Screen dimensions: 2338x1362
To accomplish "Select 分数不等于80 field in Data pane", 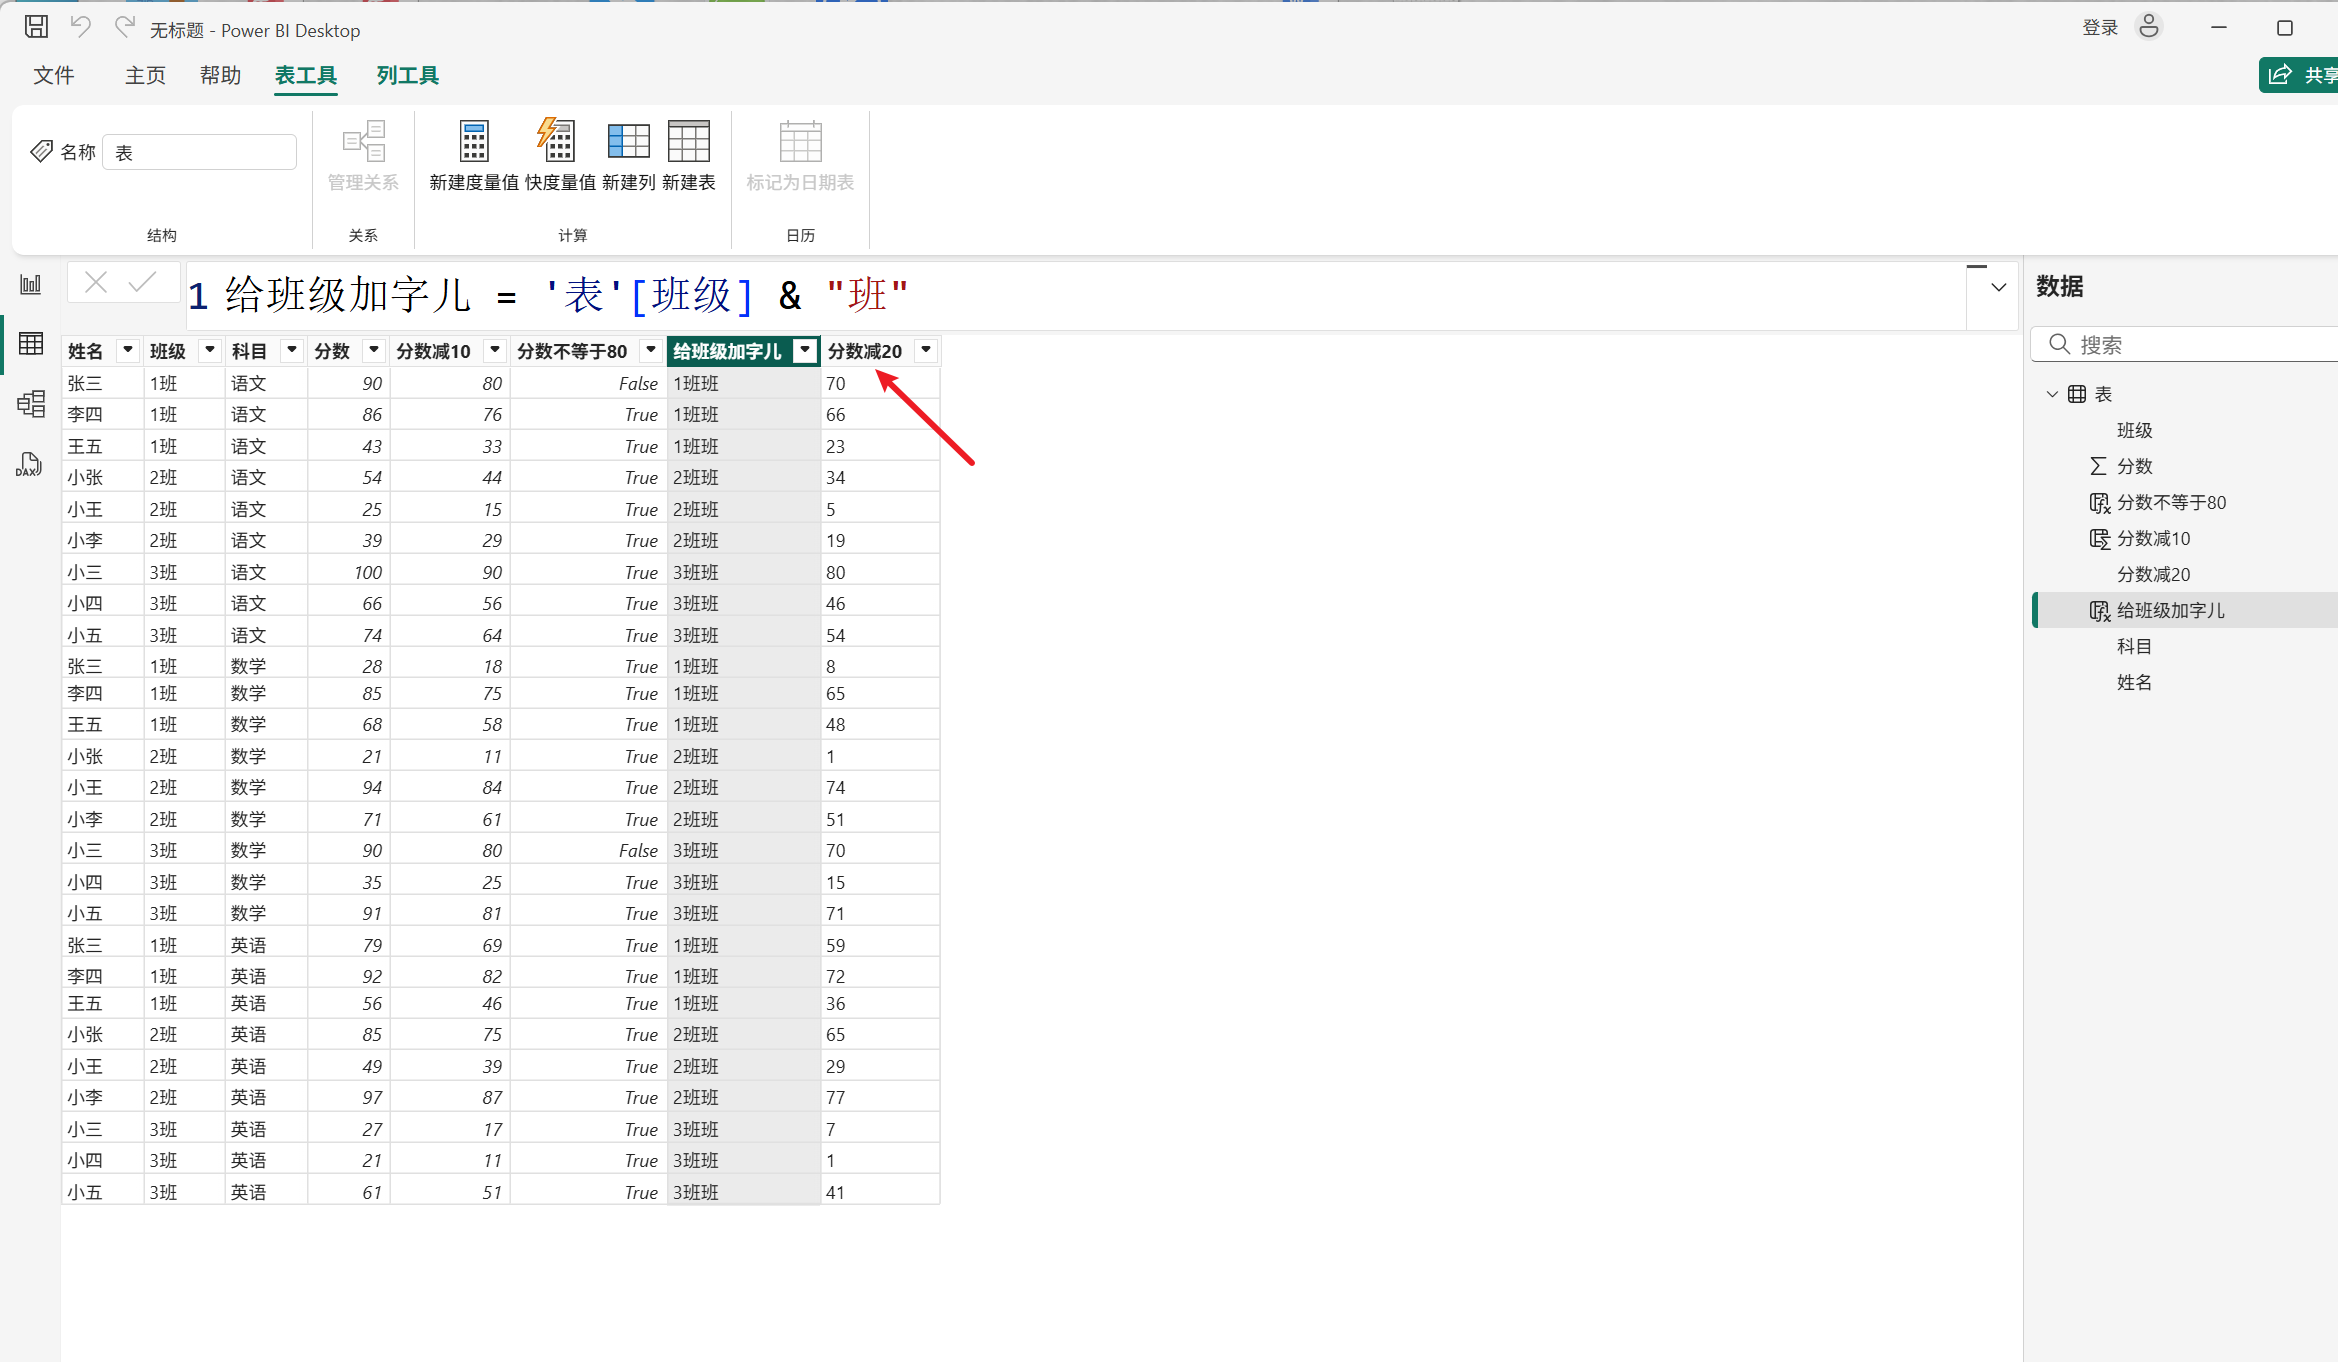I will [2171, 502].
